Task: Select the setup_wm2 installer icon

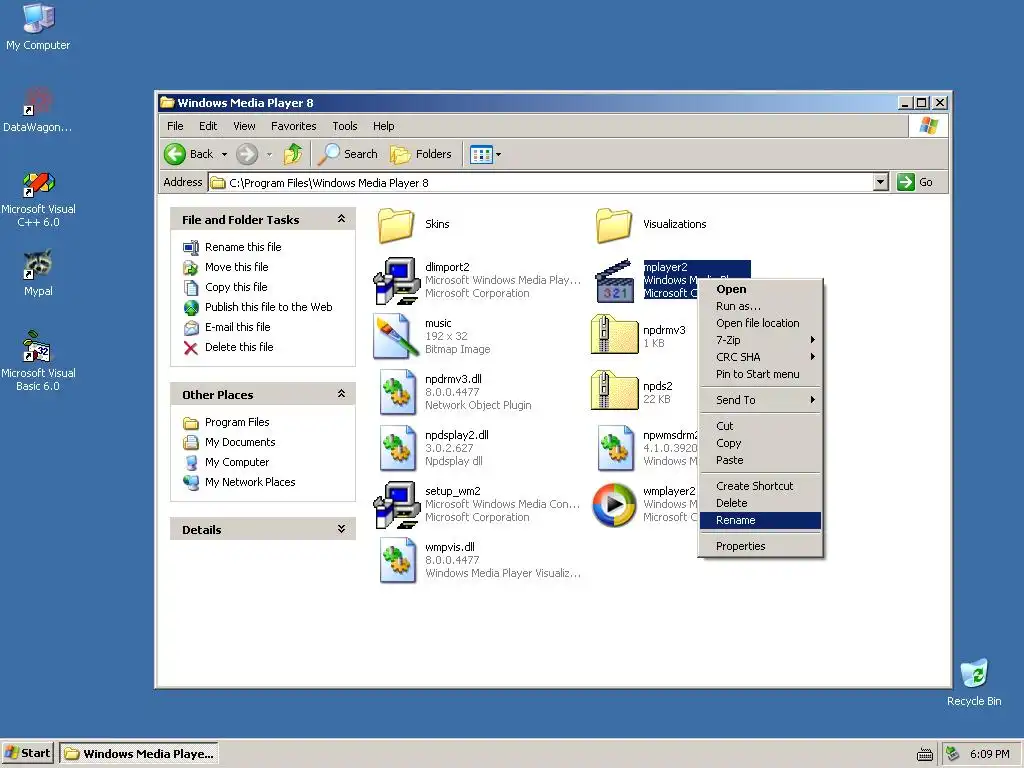Action: point(396,505)
